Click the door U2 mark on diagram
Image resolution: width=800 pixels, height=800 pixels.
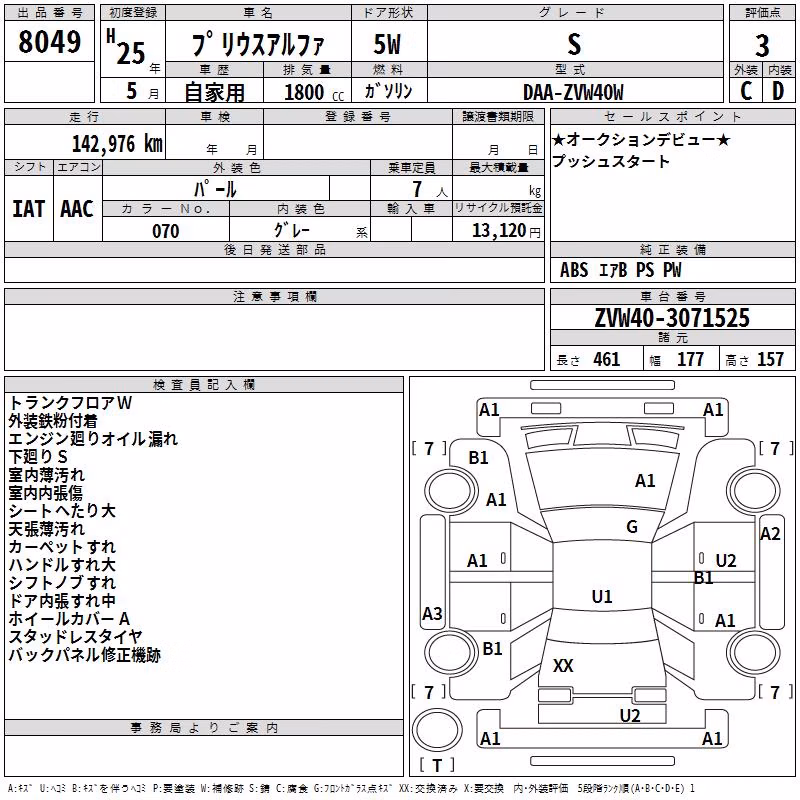point(726,561)
